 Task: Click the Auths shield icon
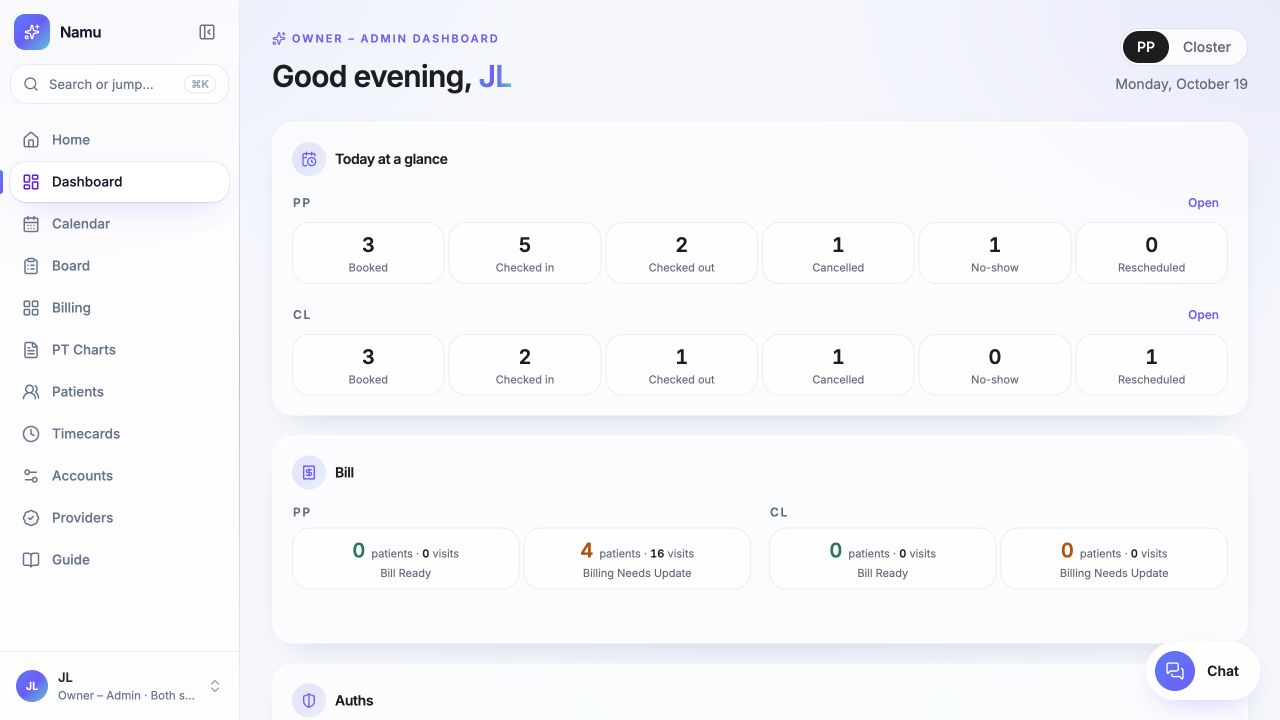[309, 700]
